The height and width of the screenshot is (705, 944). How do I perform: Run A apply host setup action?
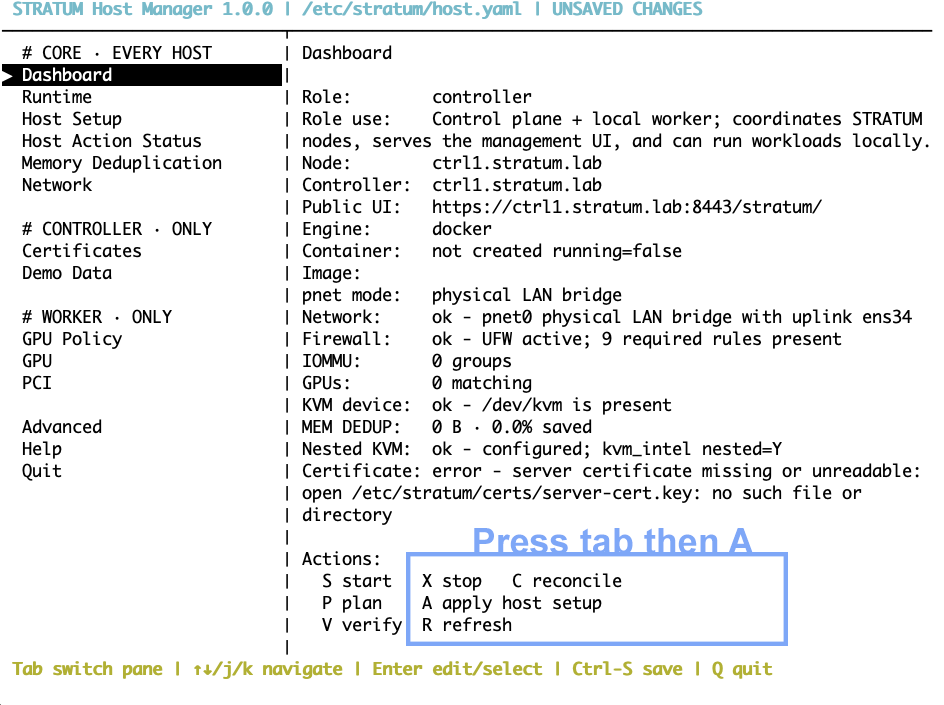[x=512, y=603]
